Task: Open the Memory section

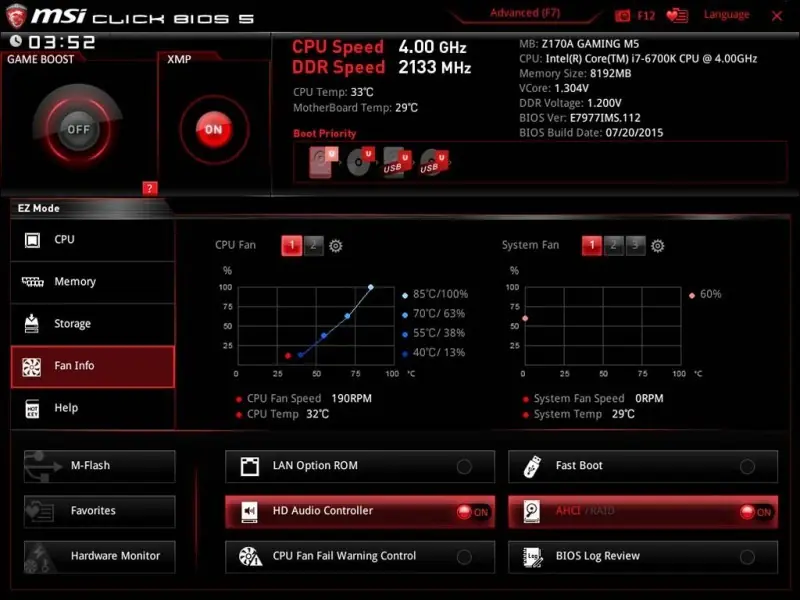Action: click(93, 282)
